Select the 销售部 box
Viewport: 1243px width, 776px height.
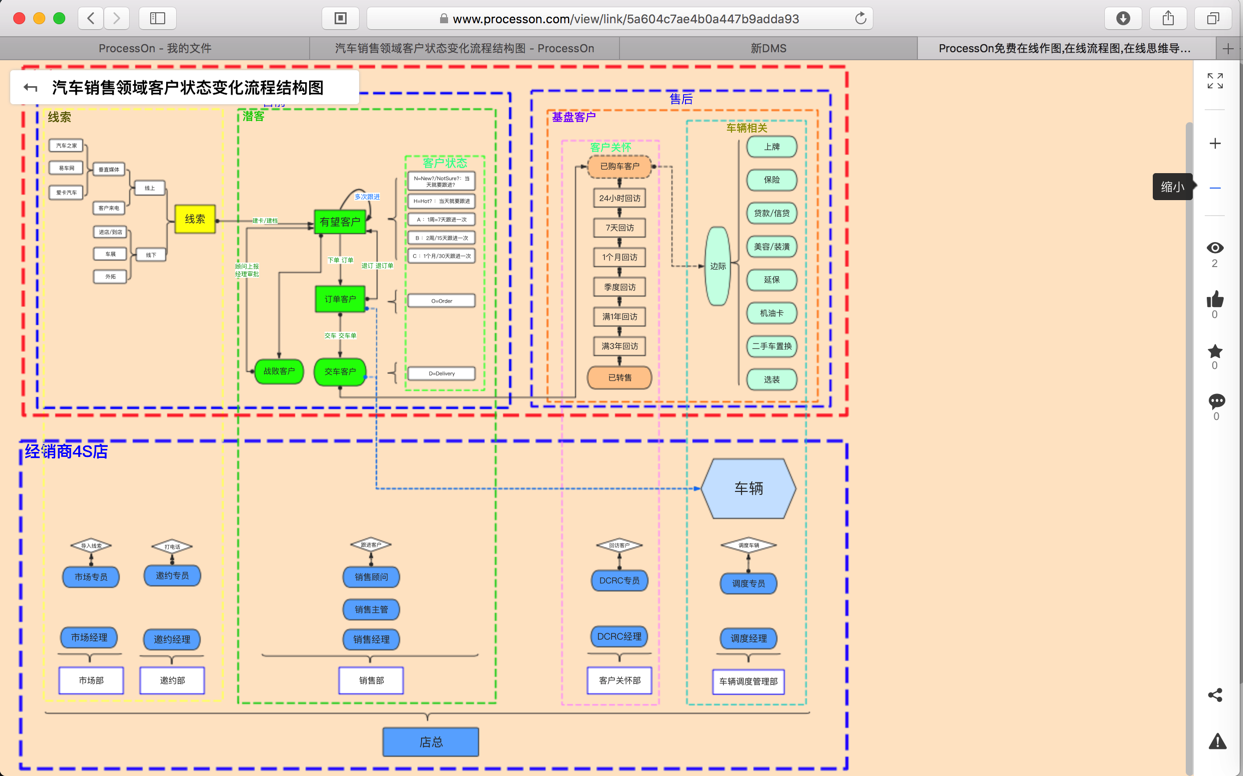pyautogui.click(x=371, y=681)
